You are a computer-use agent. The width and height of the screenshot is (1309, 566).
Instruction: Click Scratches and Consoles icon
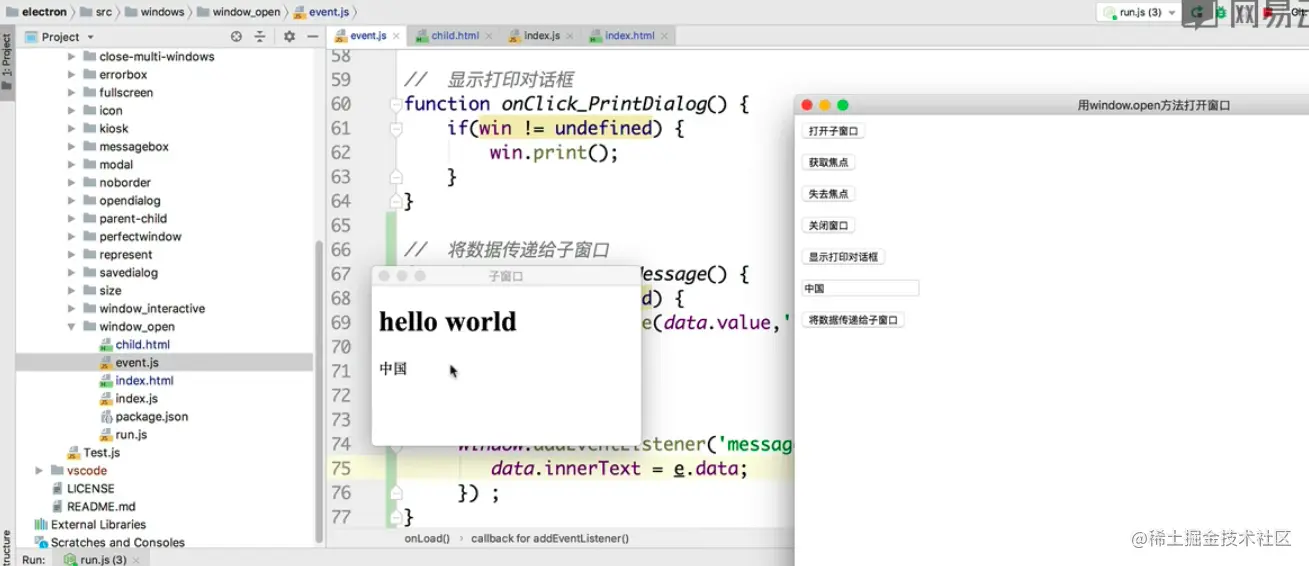41,543
